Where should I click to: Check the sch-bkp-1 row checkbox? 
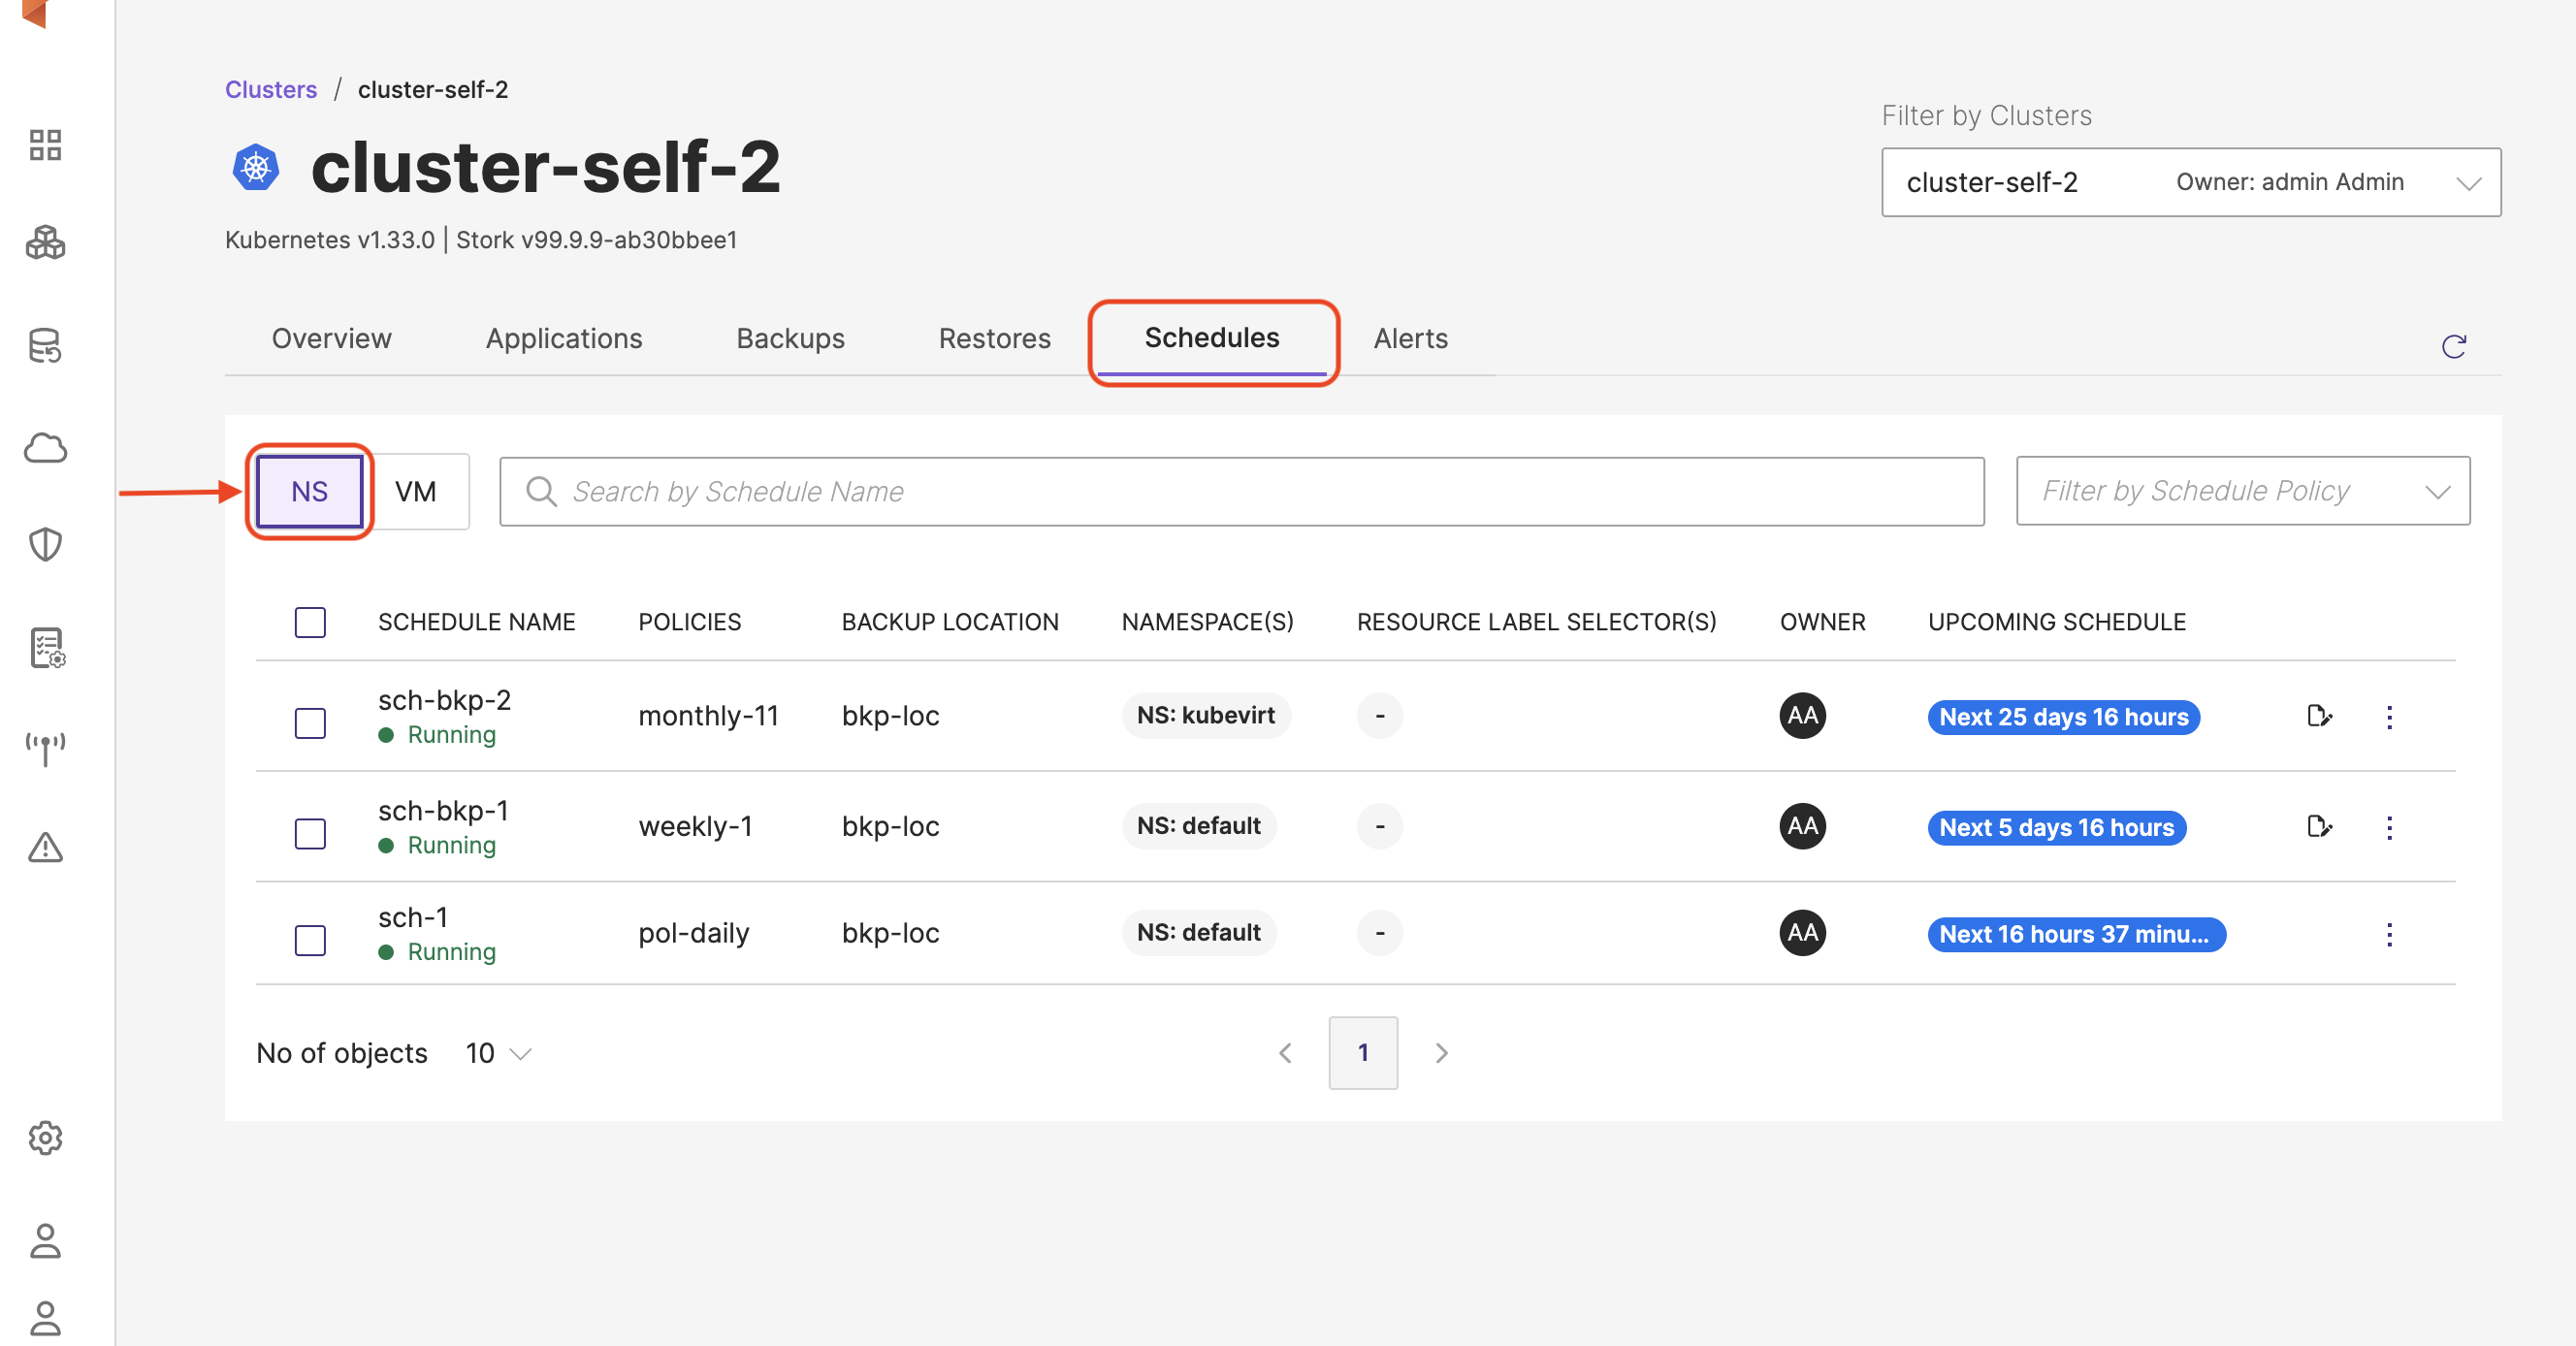[x=310, y=833]
